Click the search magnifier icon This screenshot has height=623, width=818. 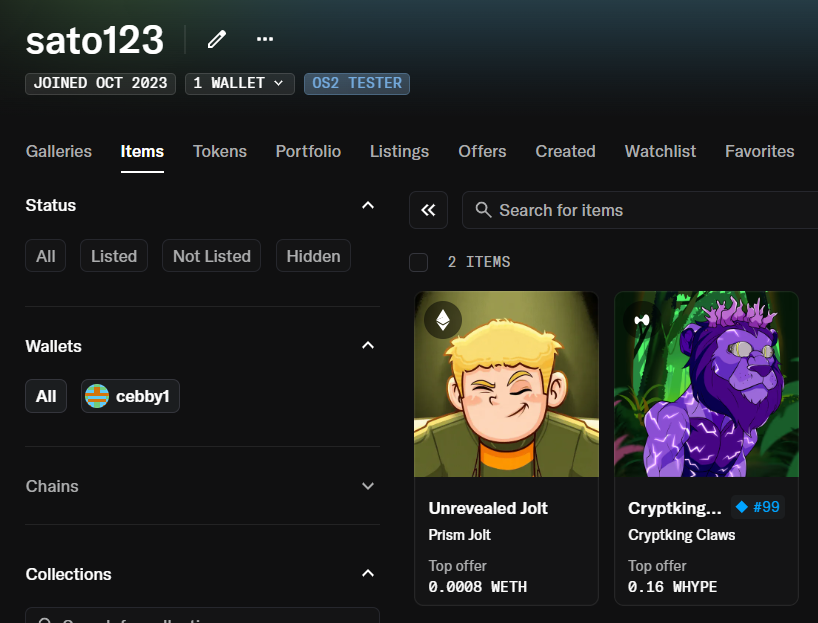[x=483, y=210]
